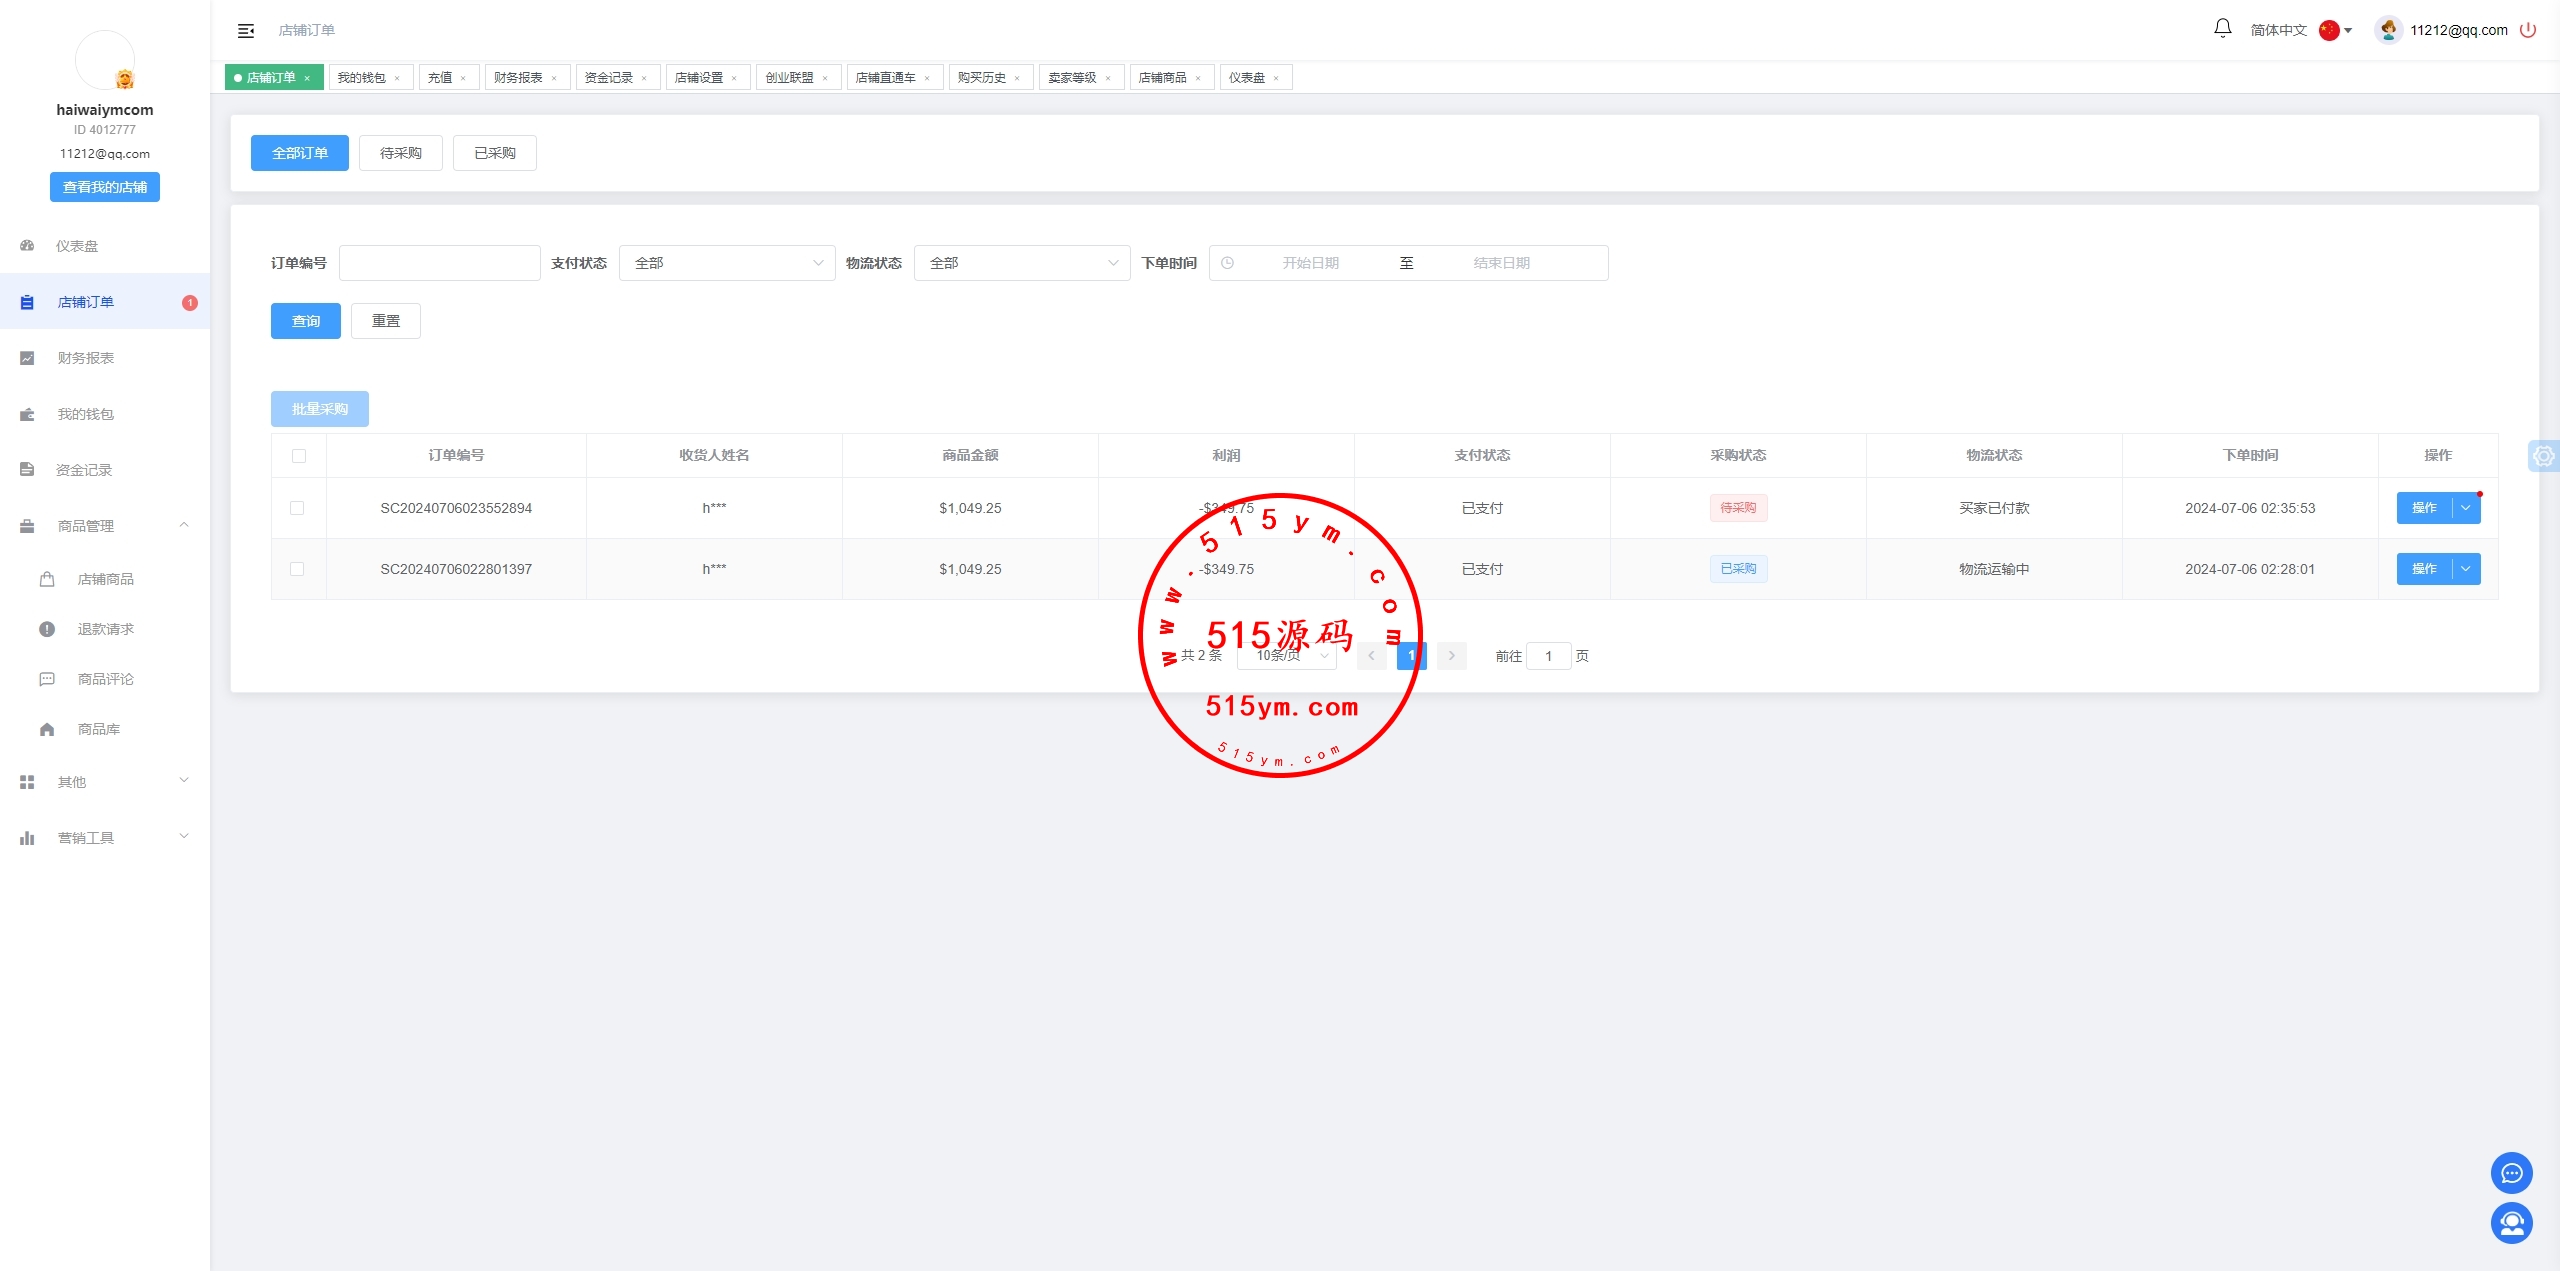Open the chat message bubble icon
The width and height of the screenshot is (2560, 1271).
pos(2511,1173)
